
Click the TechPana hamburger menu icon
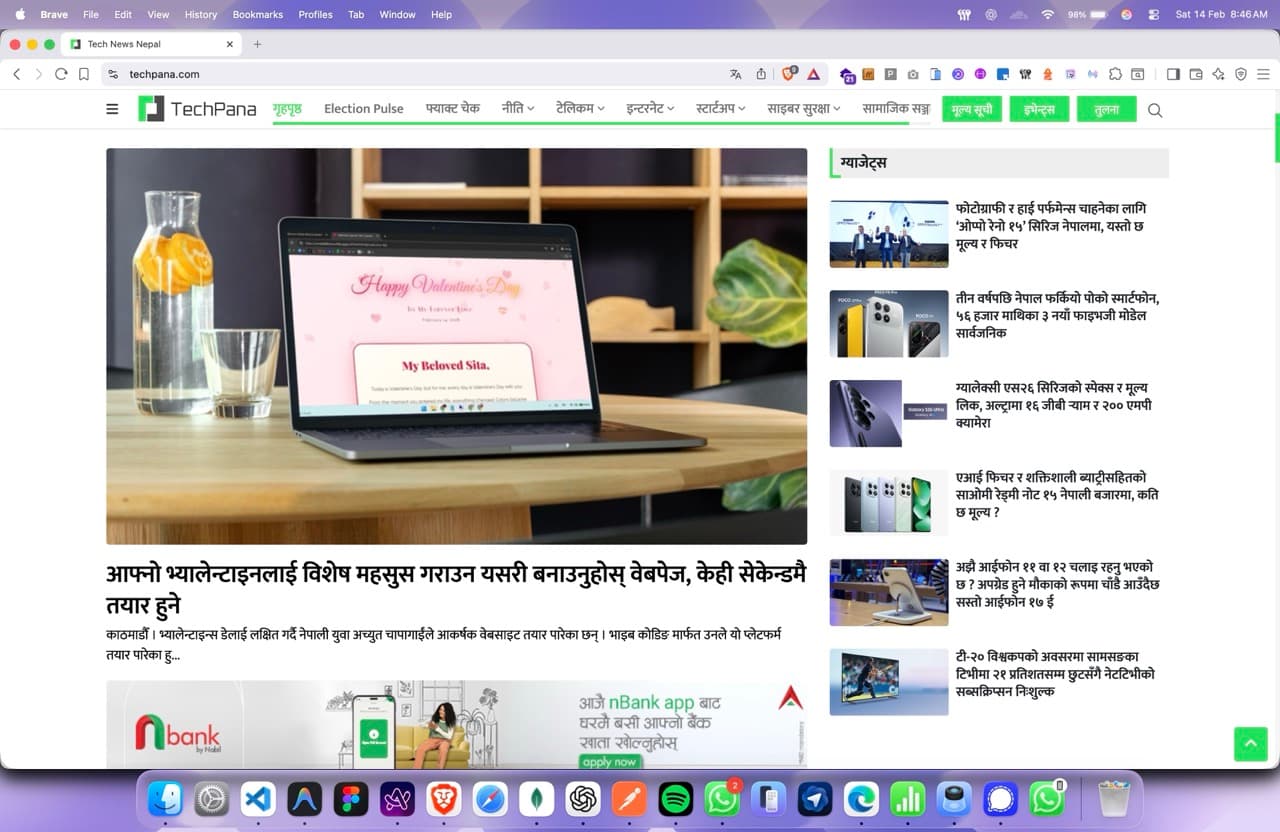pos(112,108)
